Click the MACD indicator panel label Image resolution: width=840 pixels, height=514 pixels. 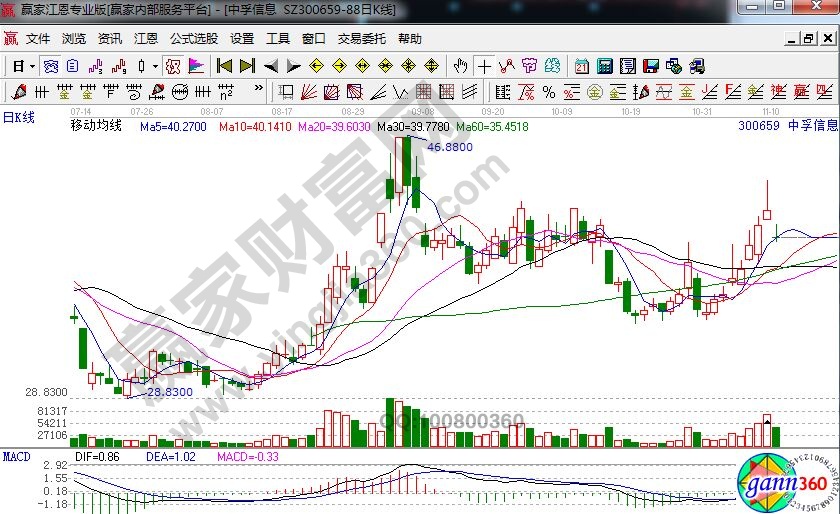point(15,456)
